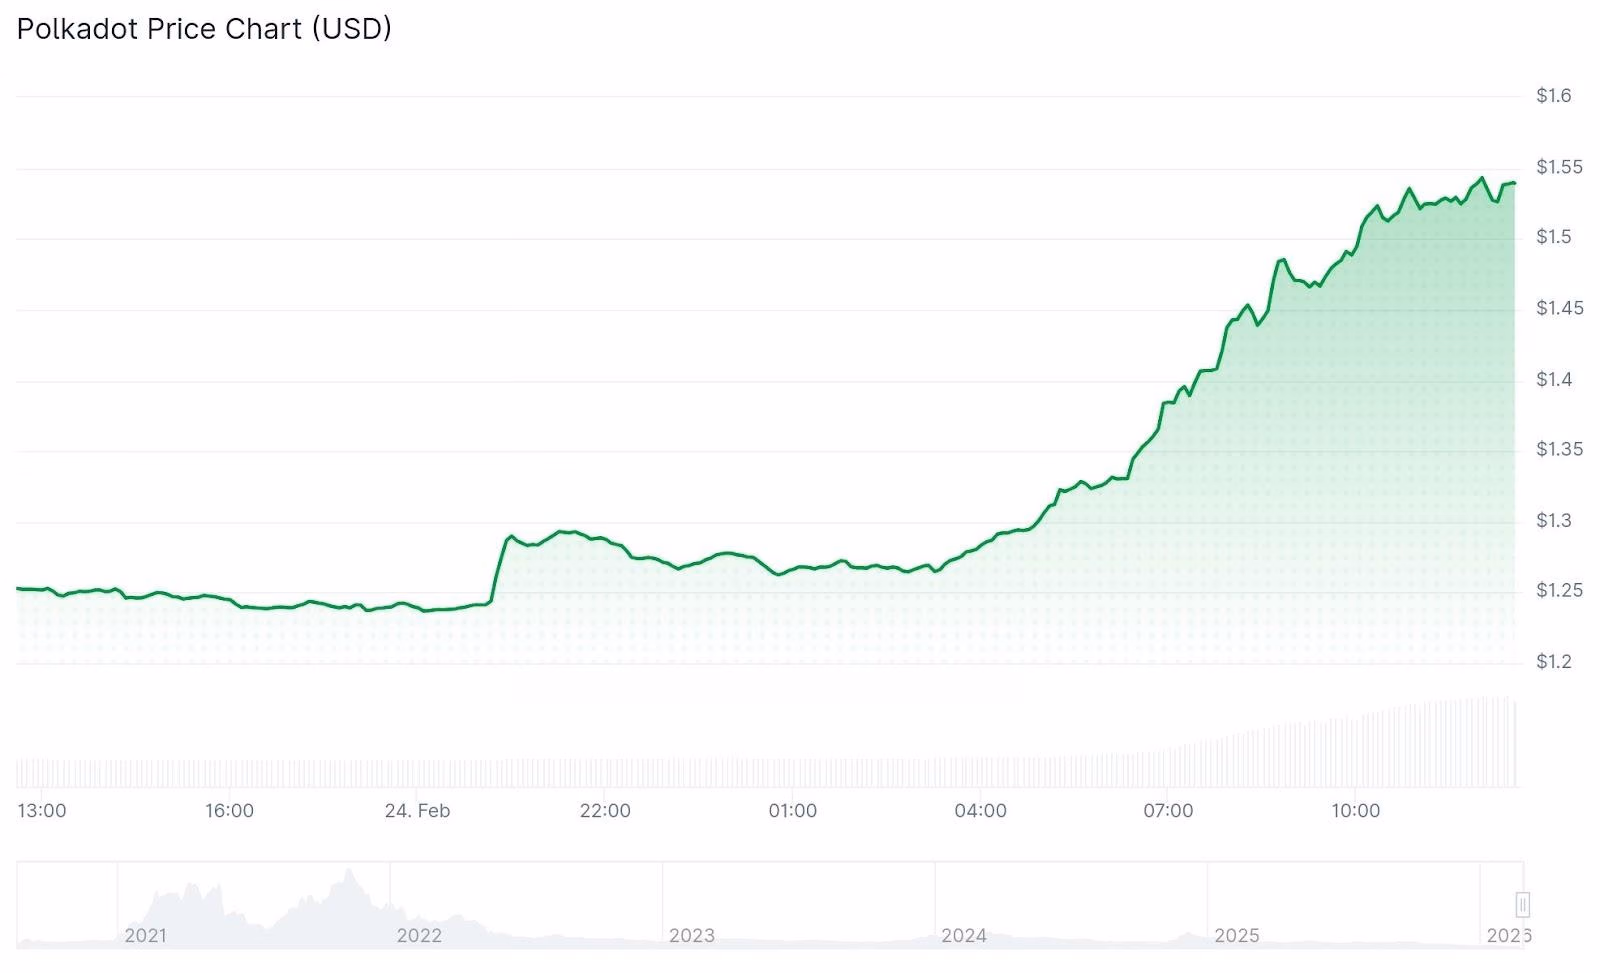Click the $1.55 price axis label
Screen dimensions: 1600x973
(x=1559, y=167)
